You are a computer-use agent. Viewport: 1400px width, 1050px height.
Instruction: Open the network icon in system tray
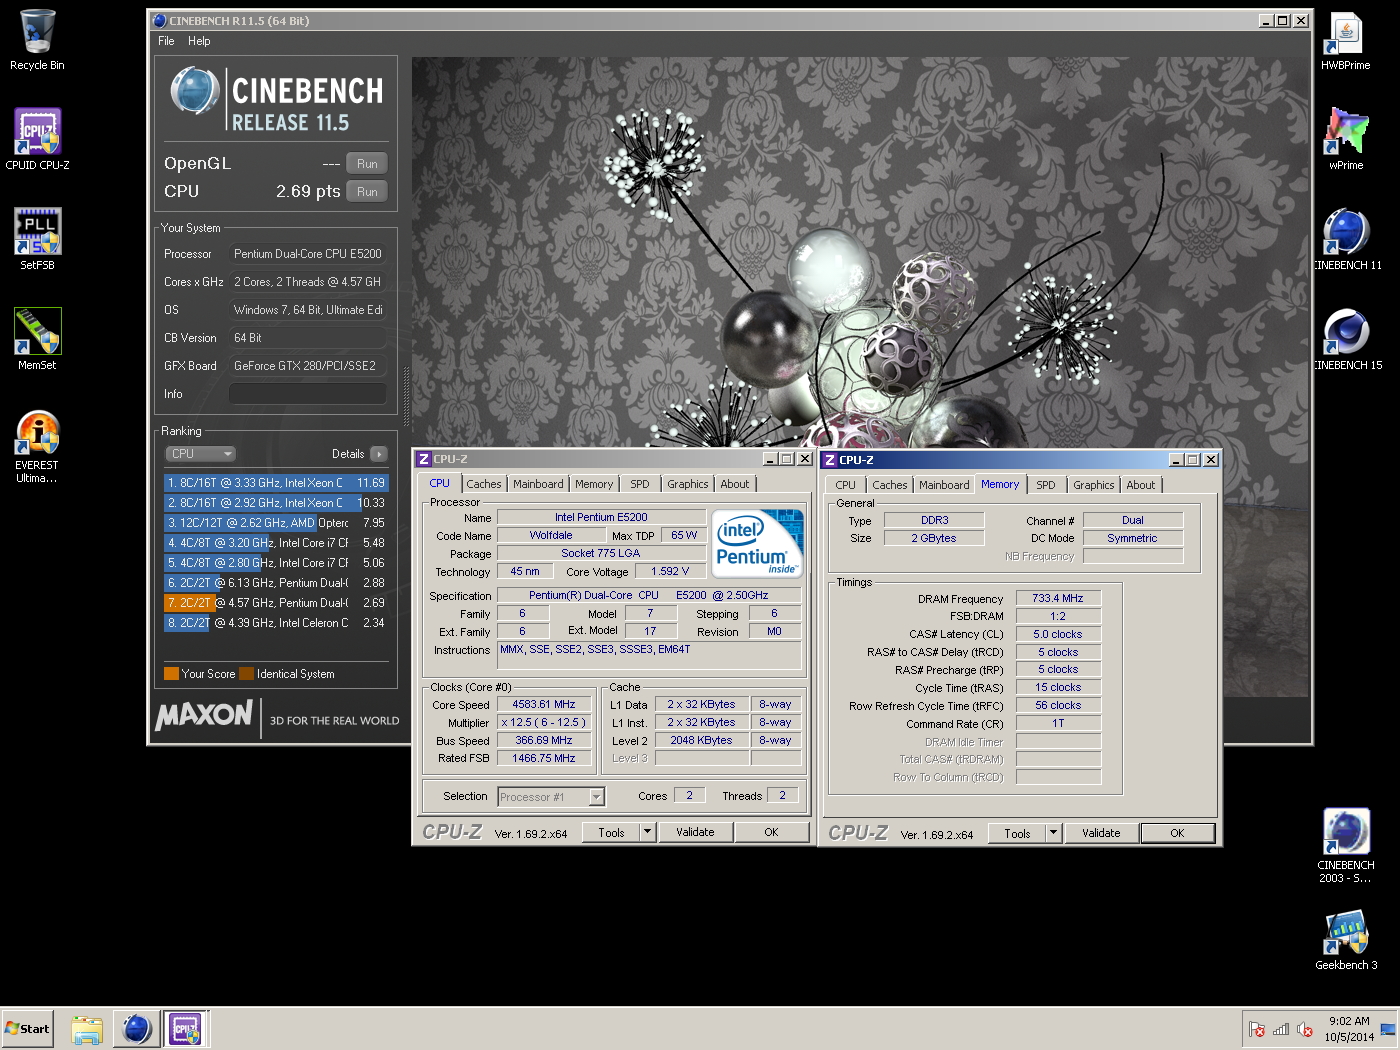1281,1029
